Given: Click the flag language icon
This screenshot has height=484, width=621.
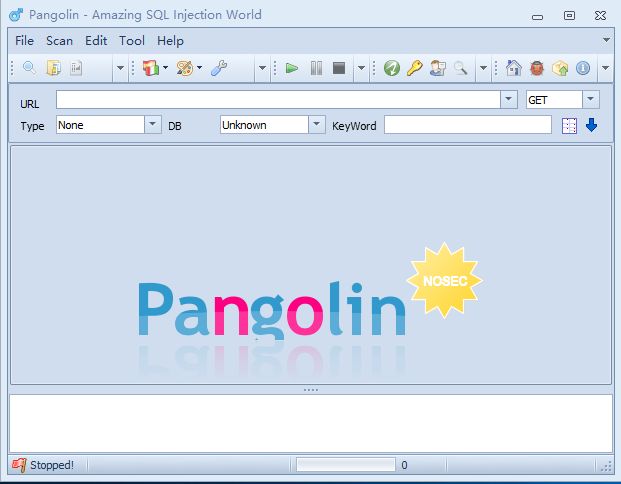Looking at the screenshot, I should point(151,68).
